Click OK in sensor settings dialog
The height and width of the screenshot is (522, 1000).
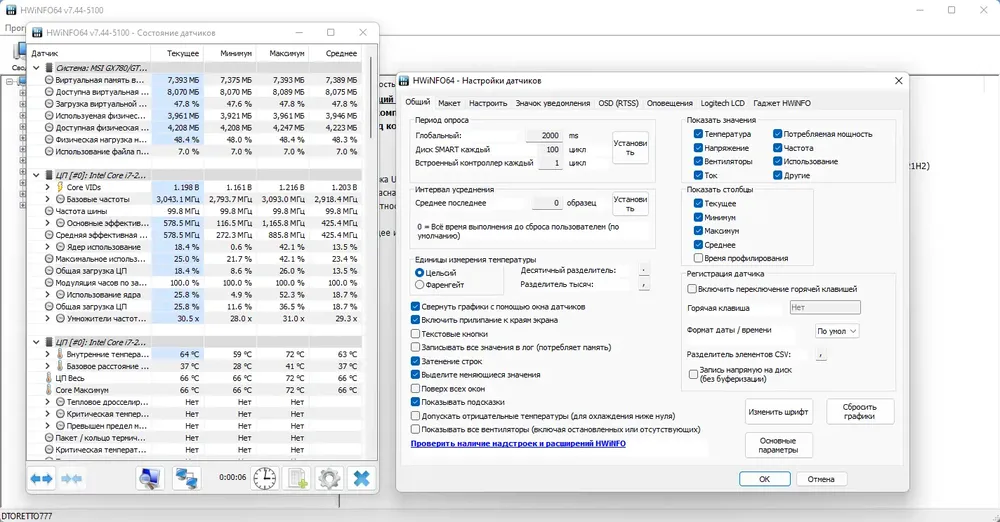point(765,479)
